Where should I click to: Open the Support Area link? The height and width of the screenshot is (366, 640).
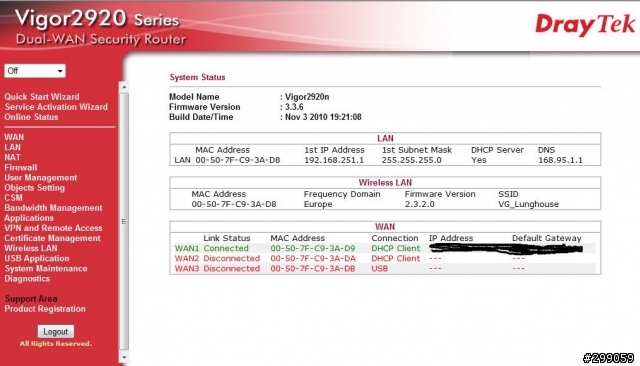(31, 299)
